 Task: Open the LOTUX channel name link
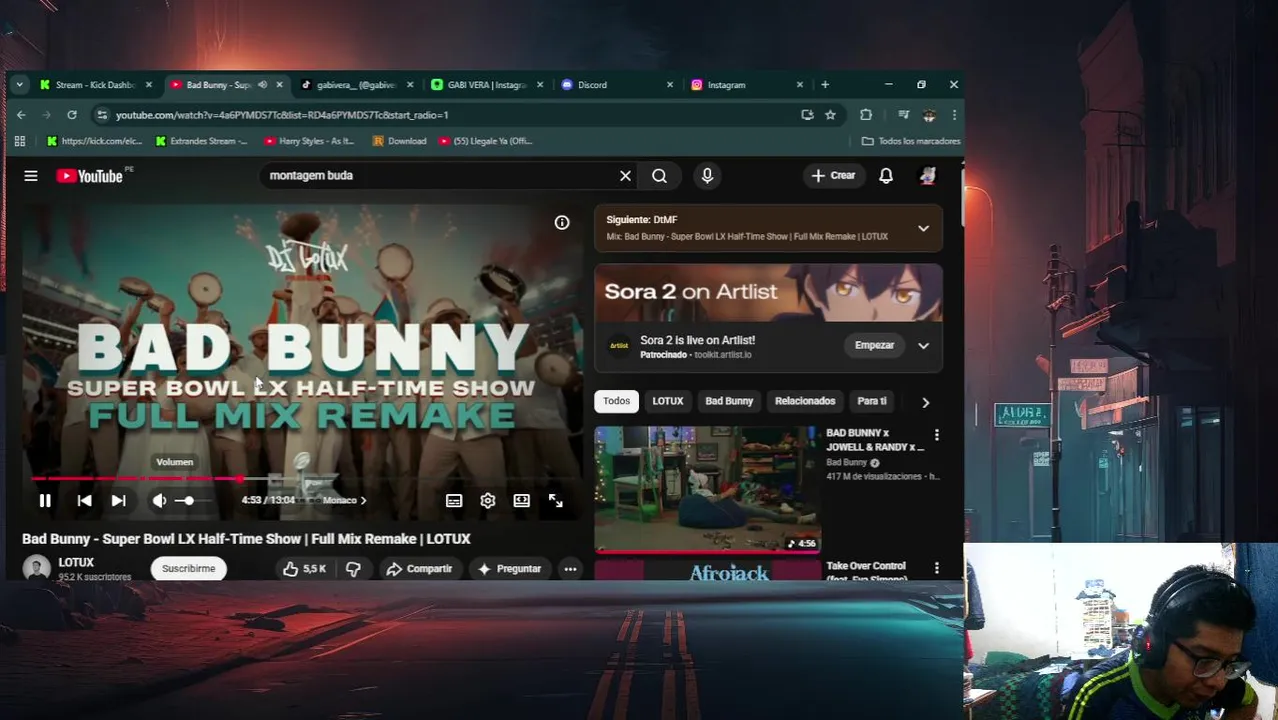point(76,563)
